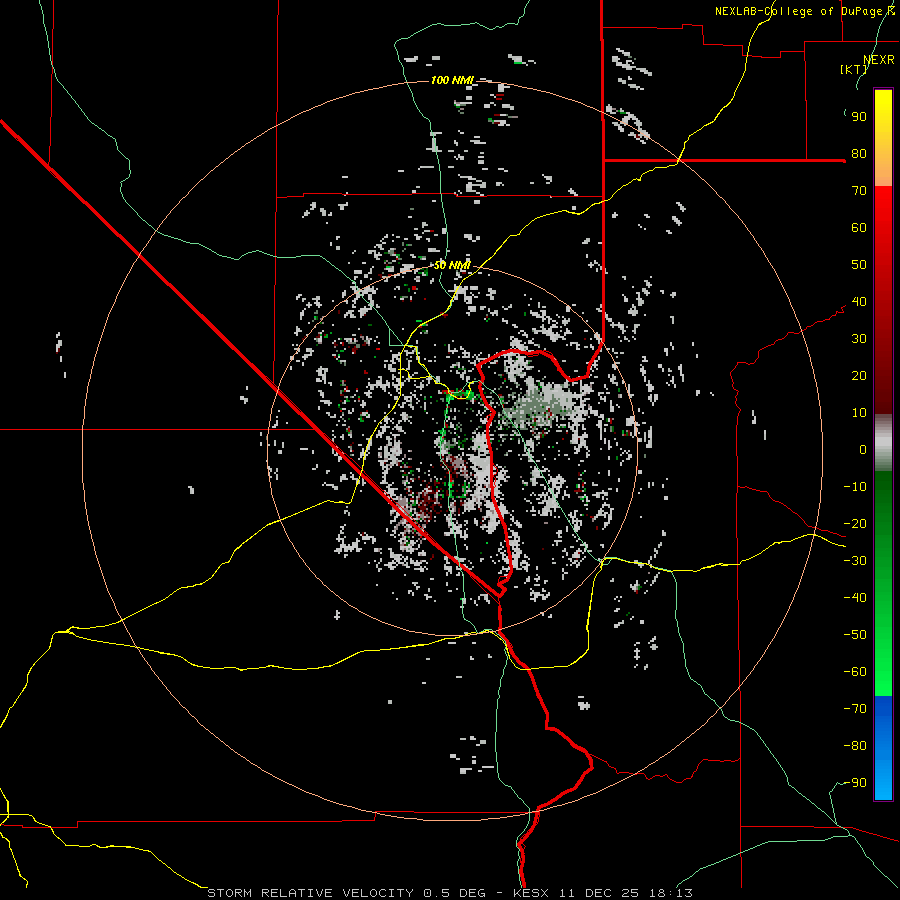Click the -50 scale value
The height and width of the screenshot is (900, 900).
[x=855, y=635]
